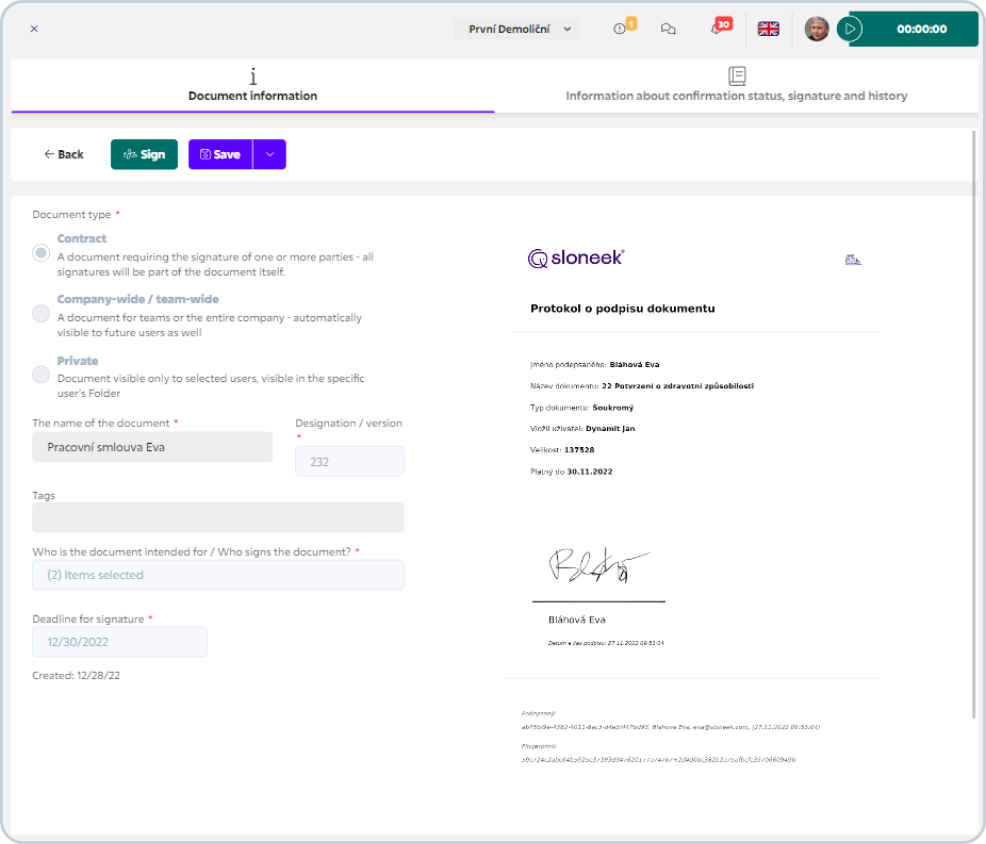This screenshot has height=844, width=986.
Task: Open the '(2) Items selected' signers dropdown
Action: [x=218, y=575]
